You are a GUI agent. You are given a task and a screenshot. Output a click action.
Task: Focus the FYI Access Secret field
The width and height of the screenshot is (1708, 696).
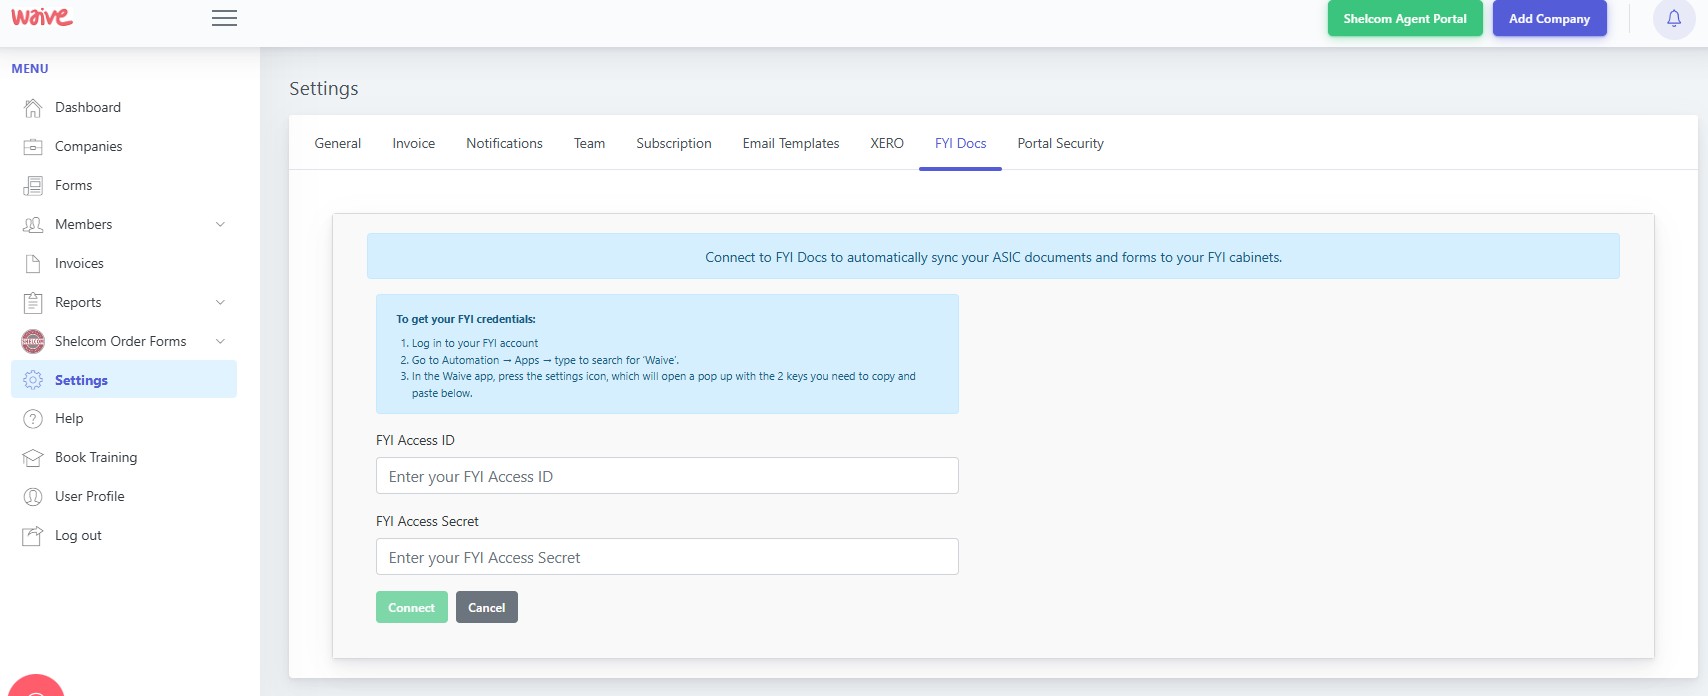pyautogui.click(x=667, y=557)
